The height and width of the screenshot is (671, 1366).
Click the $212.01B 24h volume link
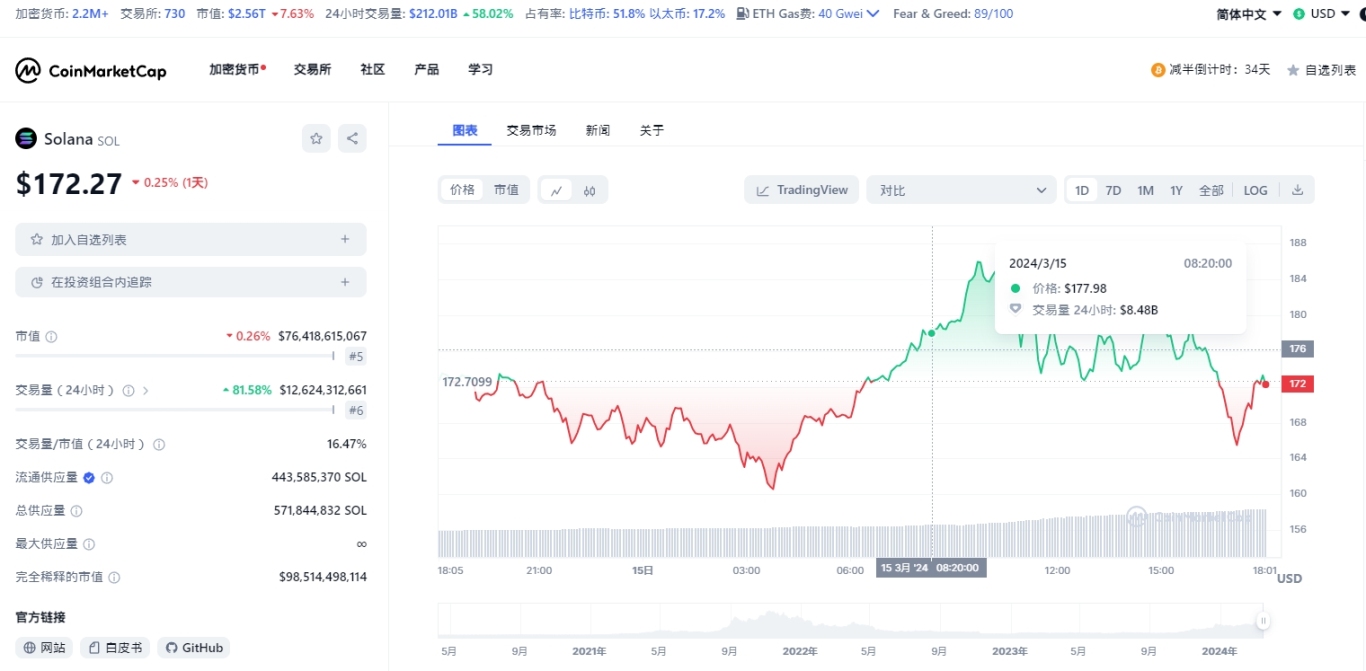coord(433,14)
